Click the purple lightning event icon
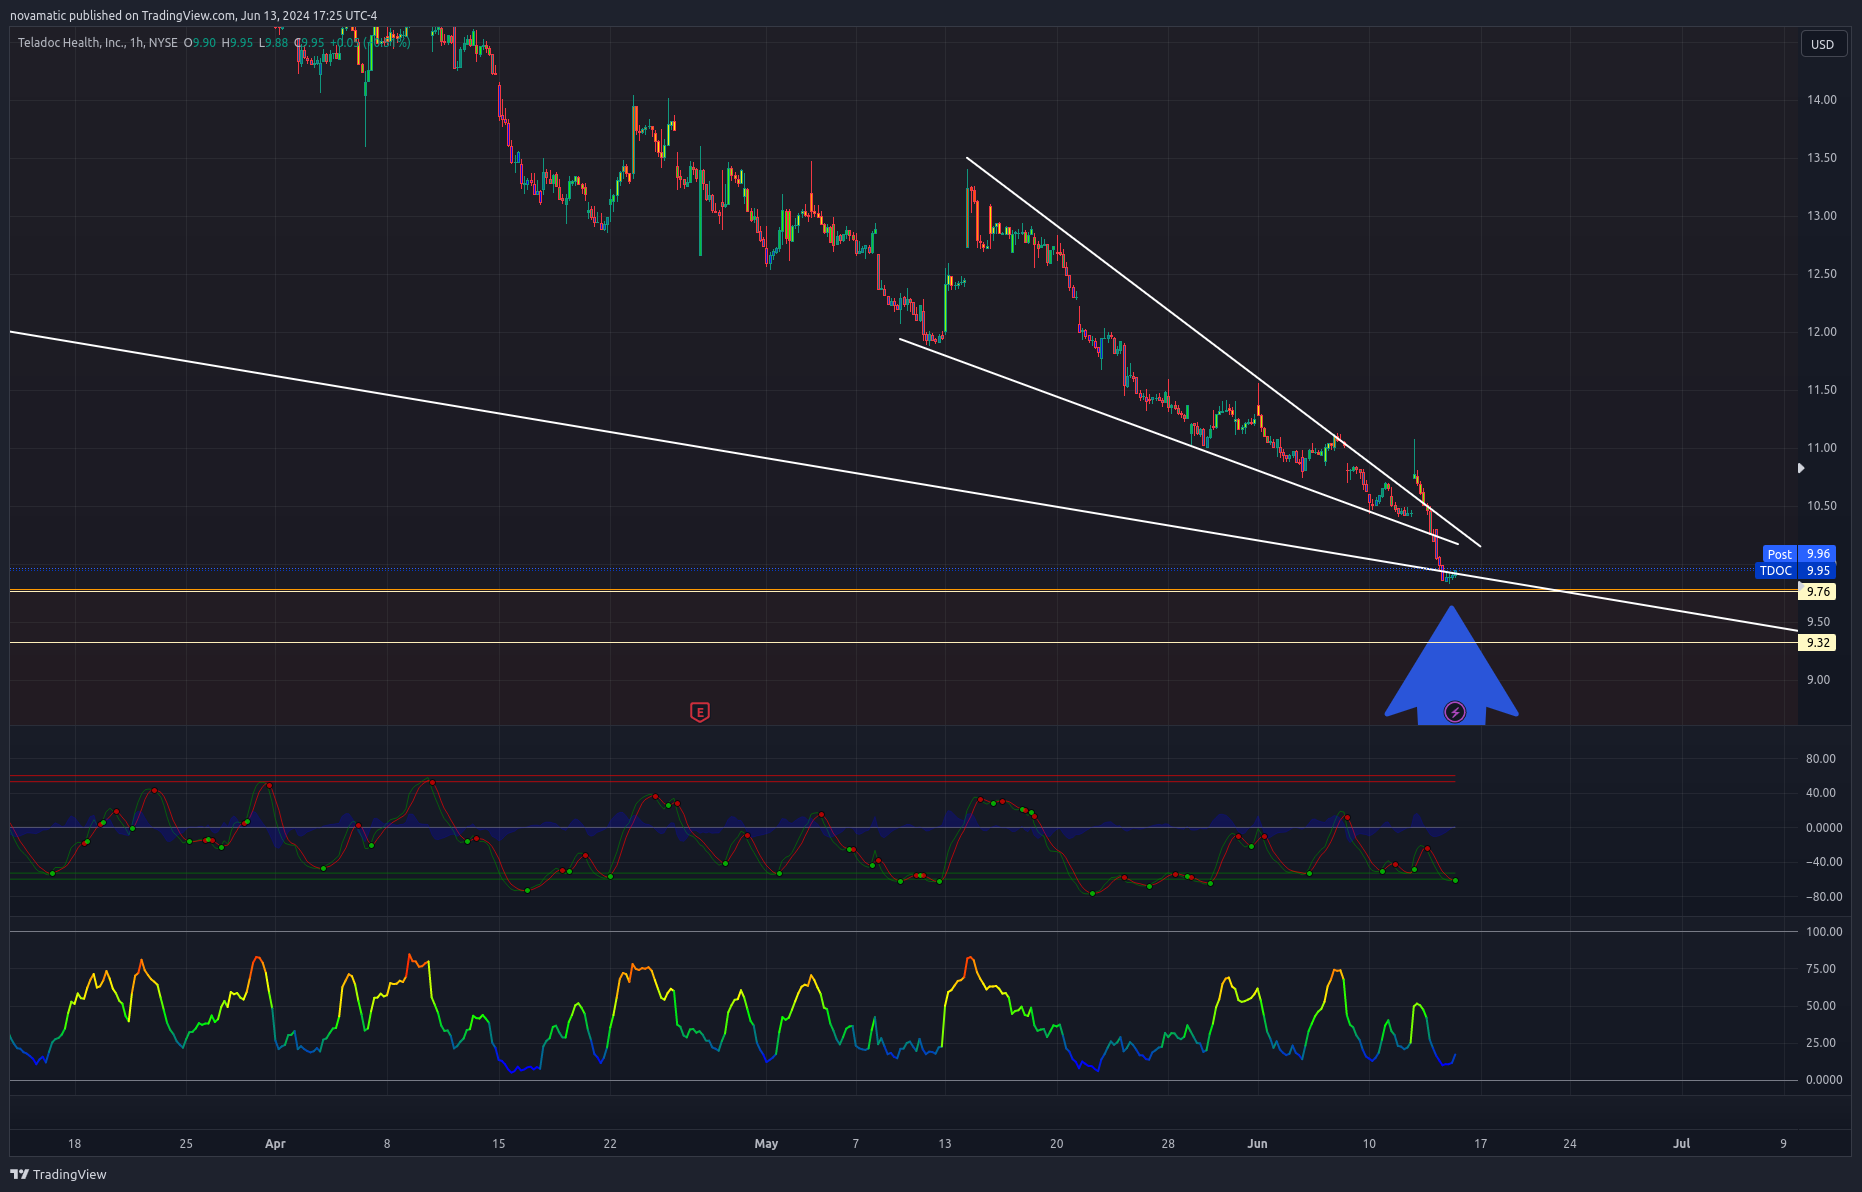The width and height of the screenshot is (1862, 1192). (x=1455, y=712)
